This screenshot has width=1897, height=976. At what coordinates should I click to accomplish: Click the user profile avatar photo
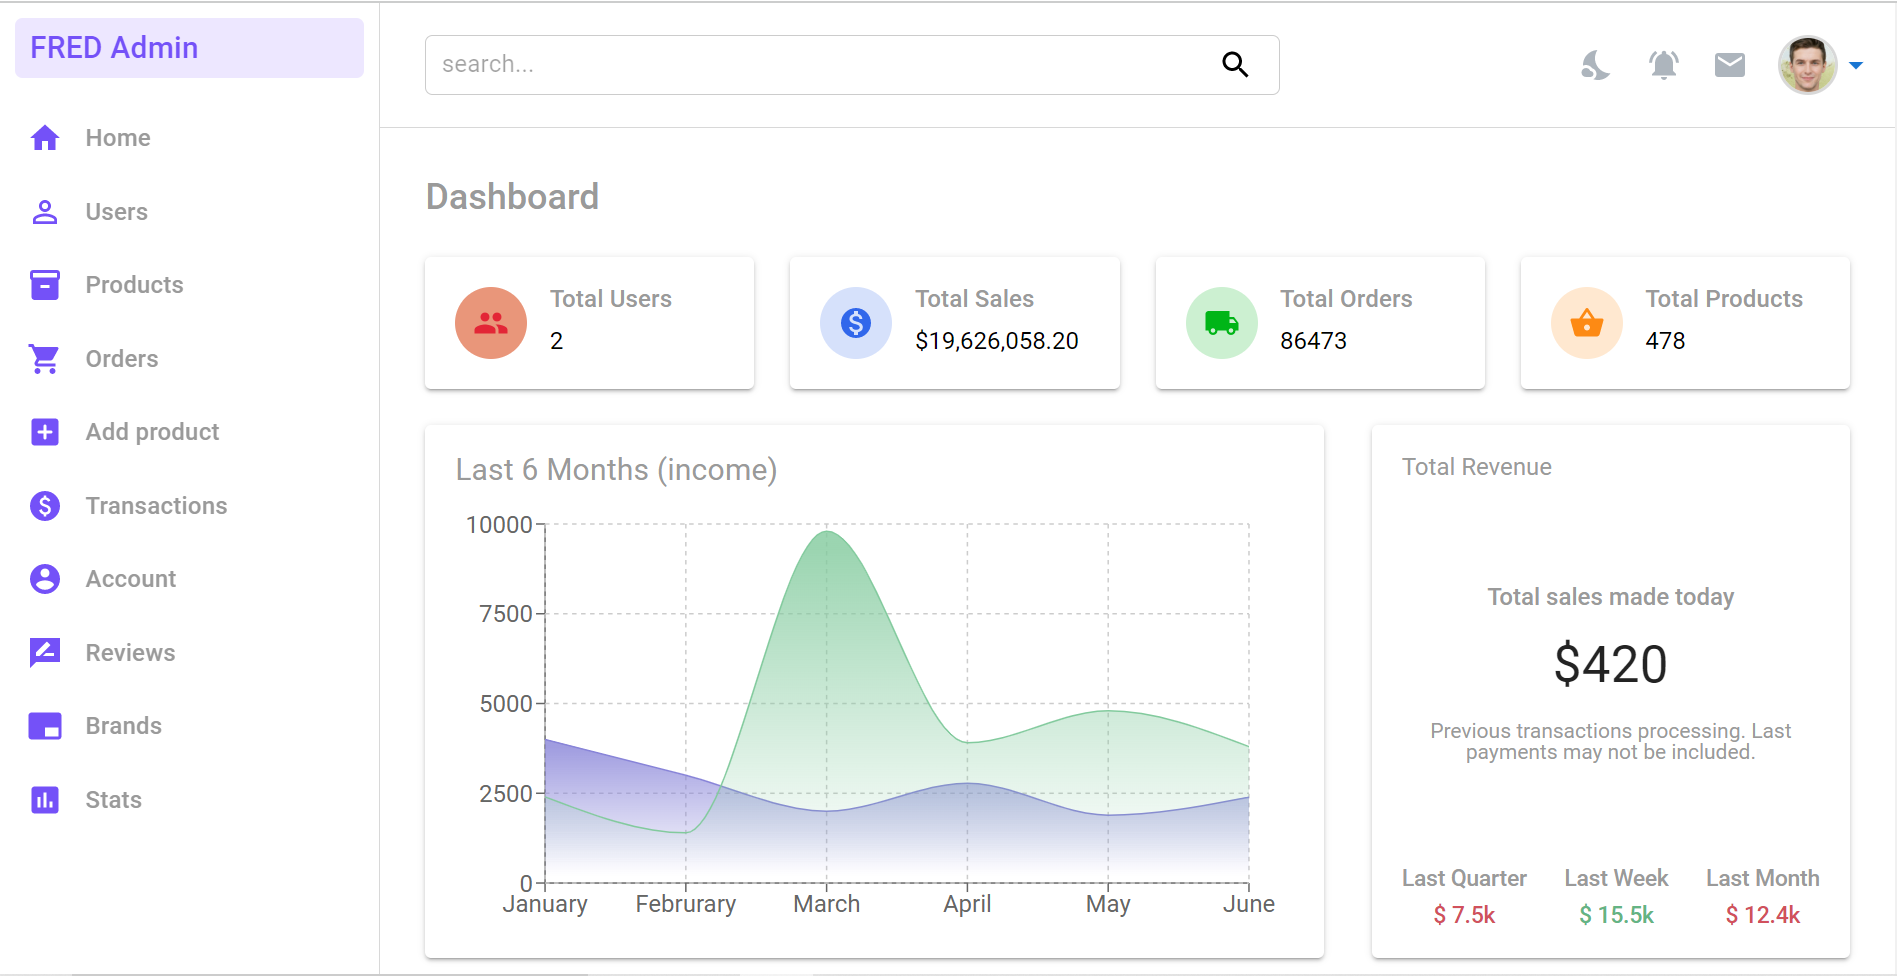click(x=1808, y=65)
